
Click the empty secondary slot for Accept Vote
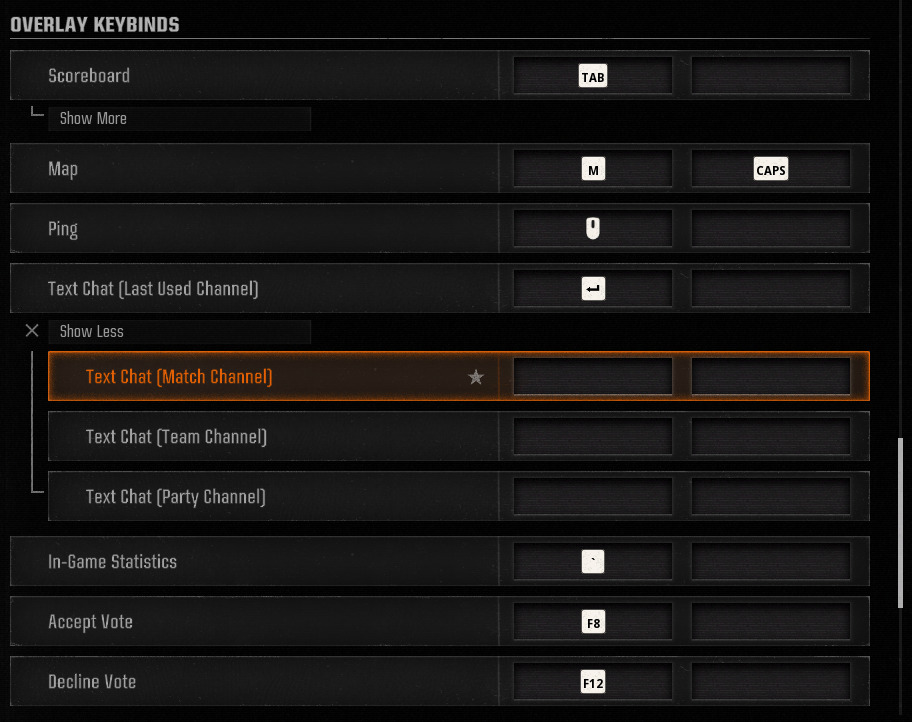[770, 621]
